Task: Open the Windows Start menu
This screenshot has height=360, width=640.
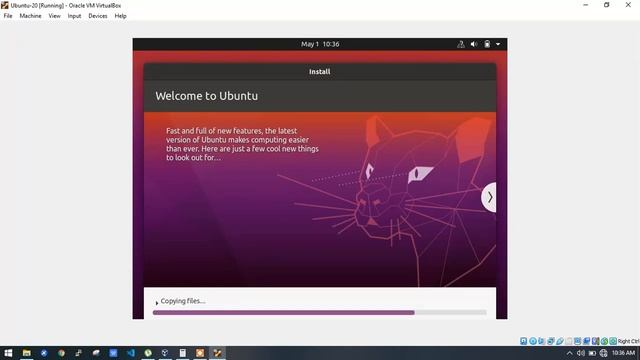Action: (x=8, y=353)
